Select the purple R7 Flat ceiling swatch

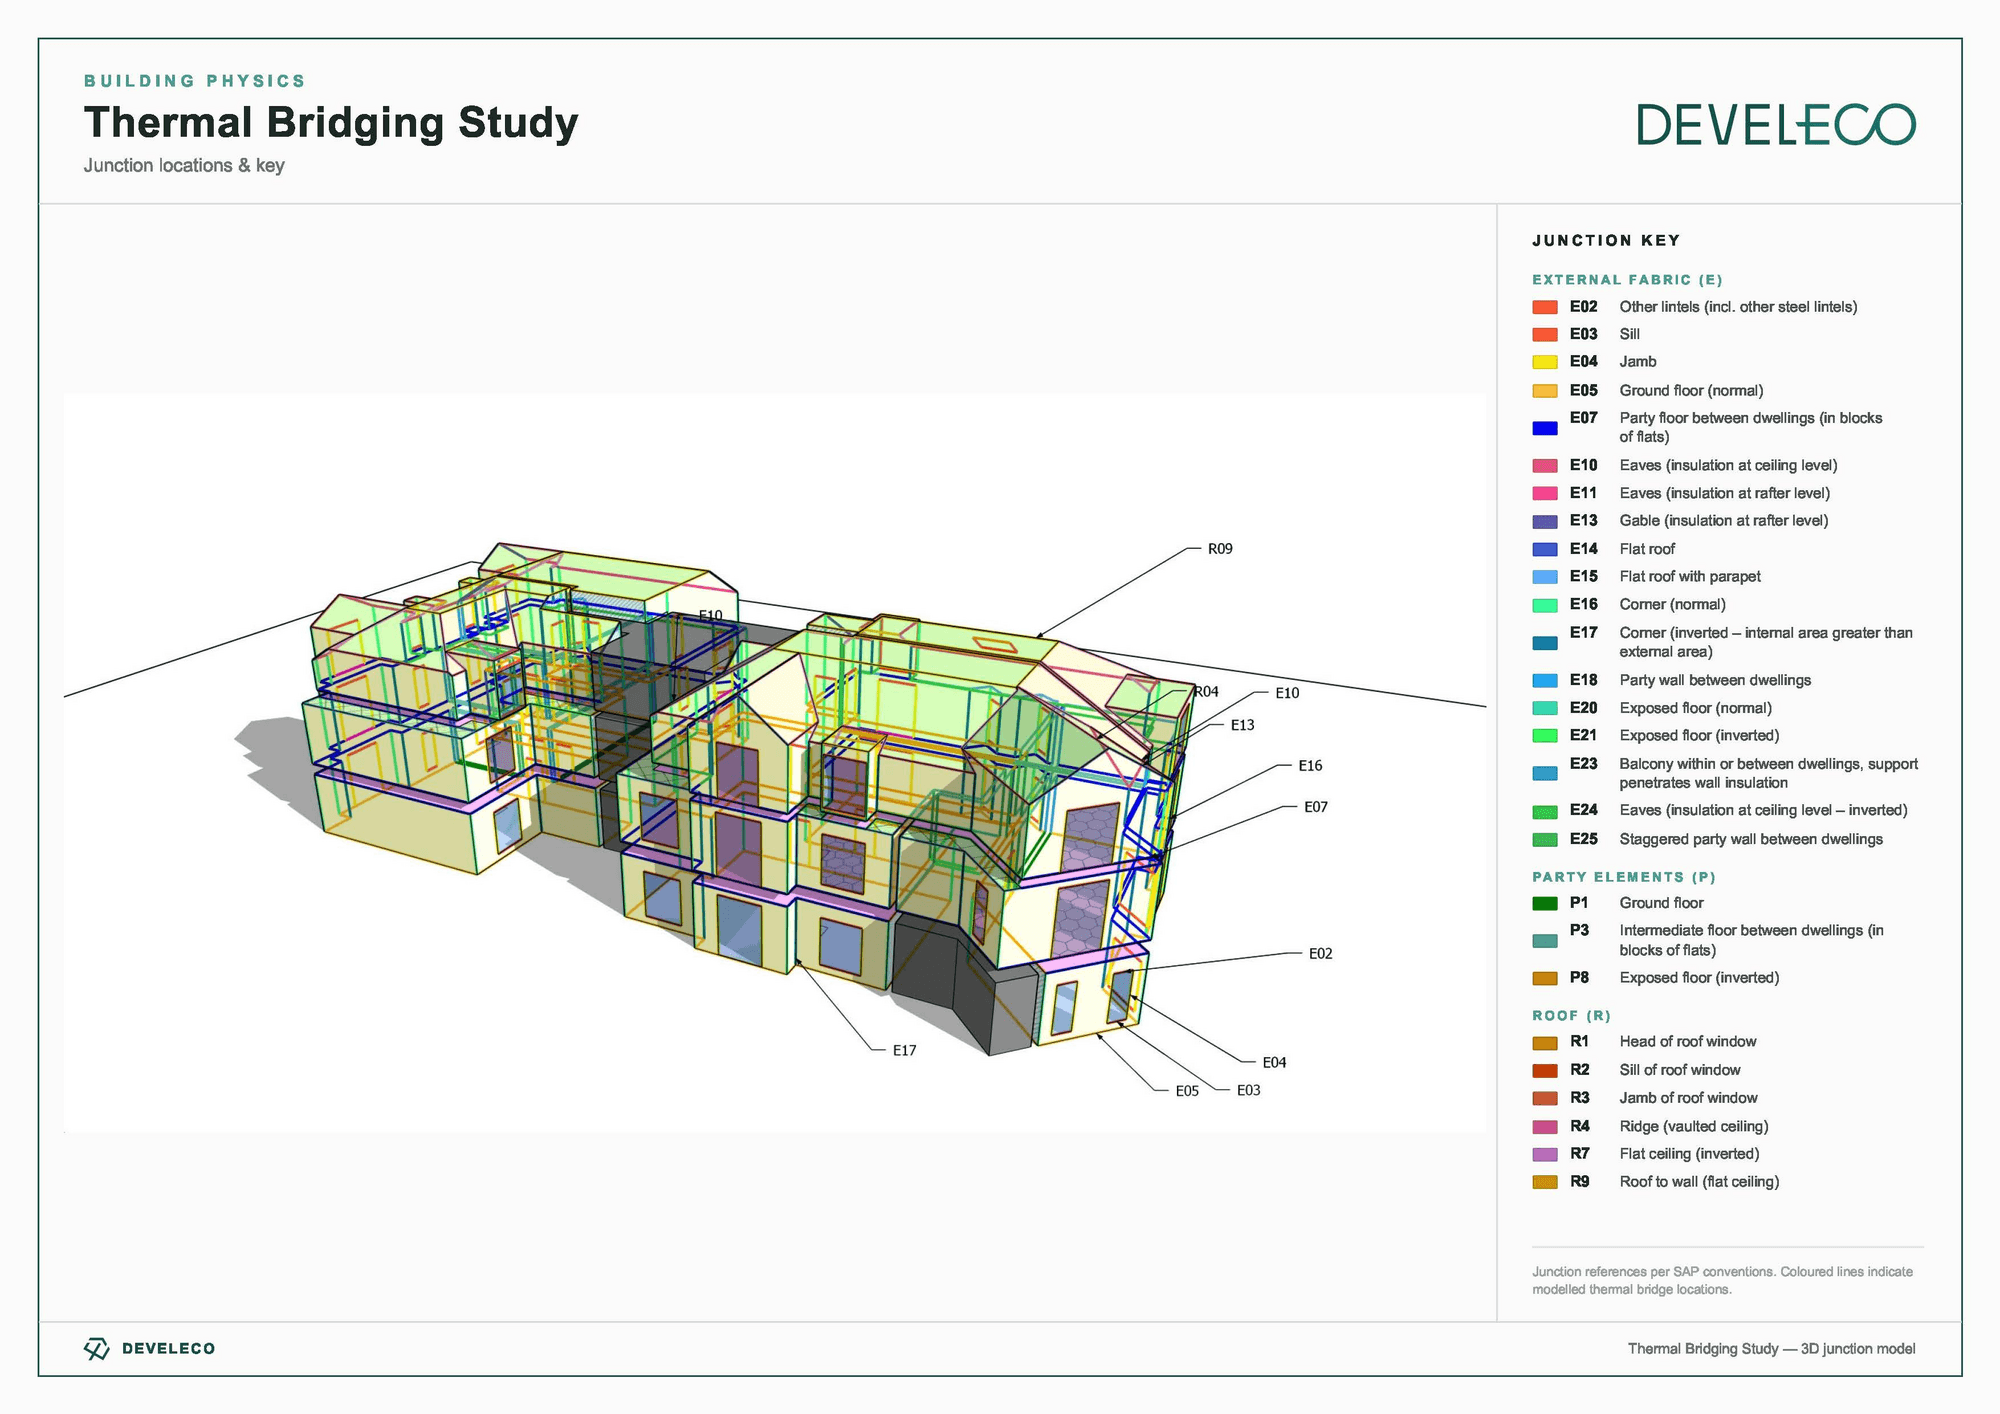click(1545, 1154)
